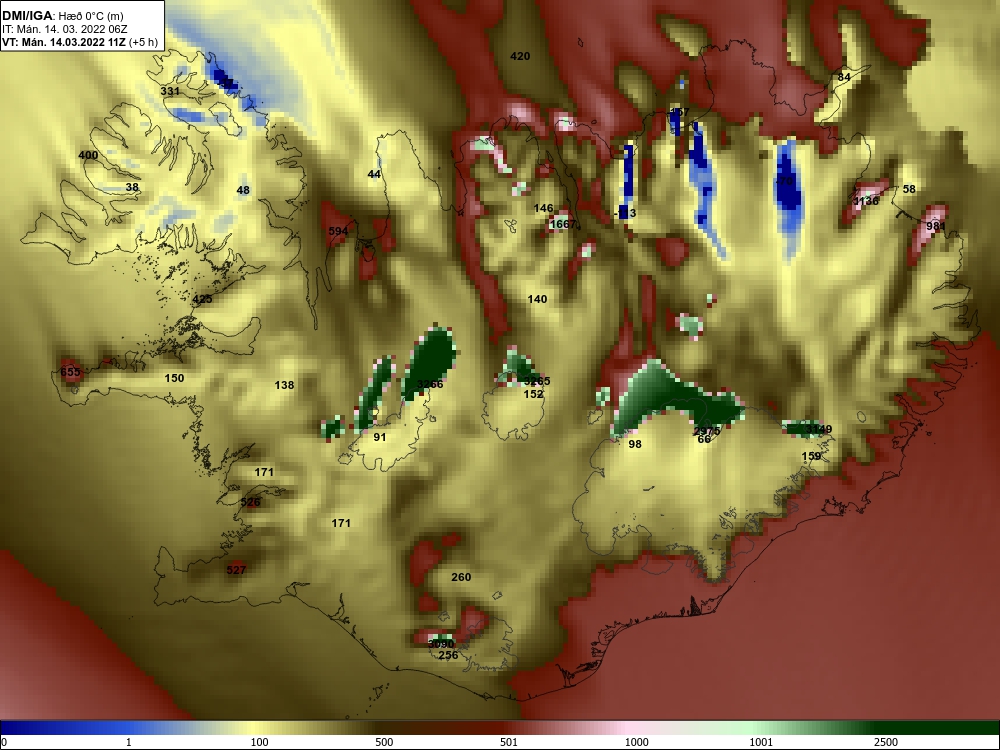Click the map value 146
The image size is (1000, 750).
click(543, 208)
